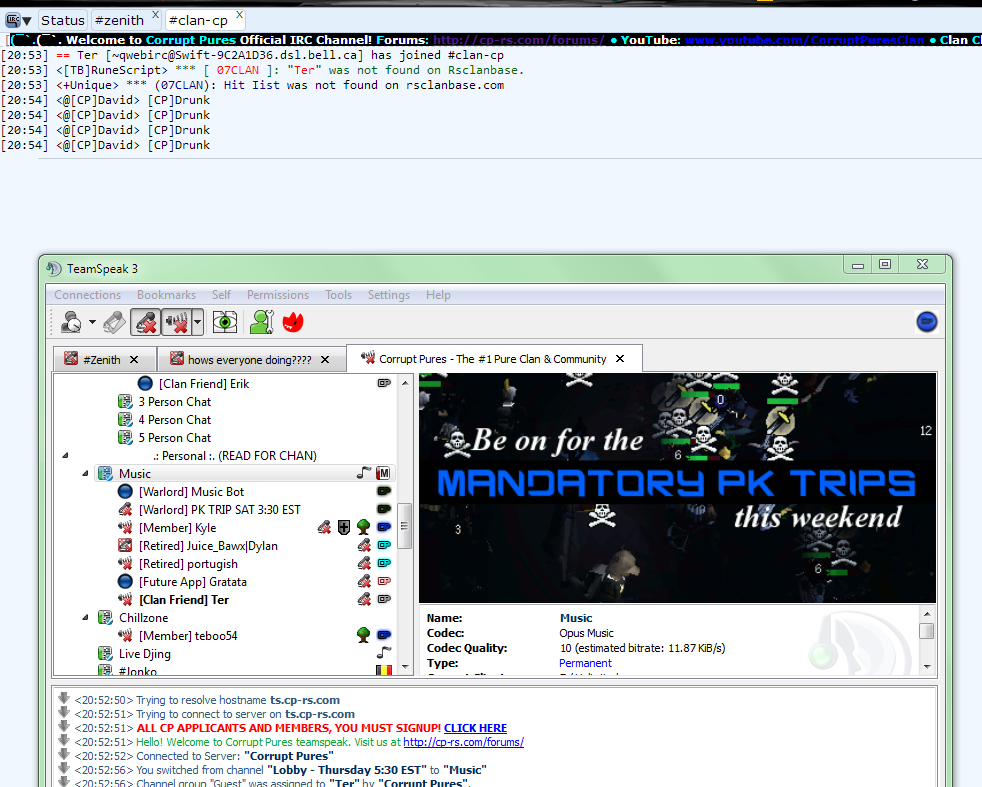Select the 4 Person Chat channel

point(174,420)
